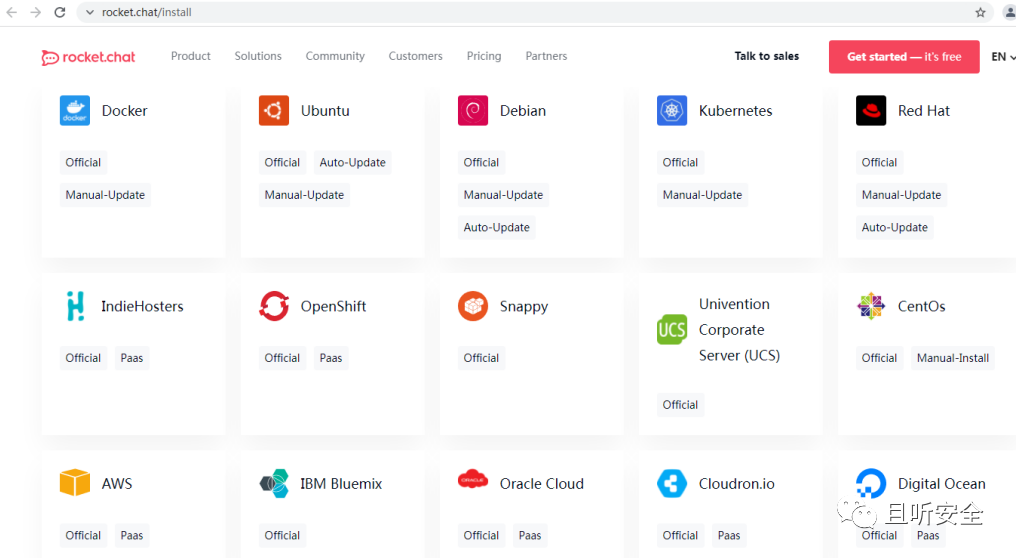Open the Docker install title
Viewport: 1016px width, 558px height.
[x=124, y=111]
